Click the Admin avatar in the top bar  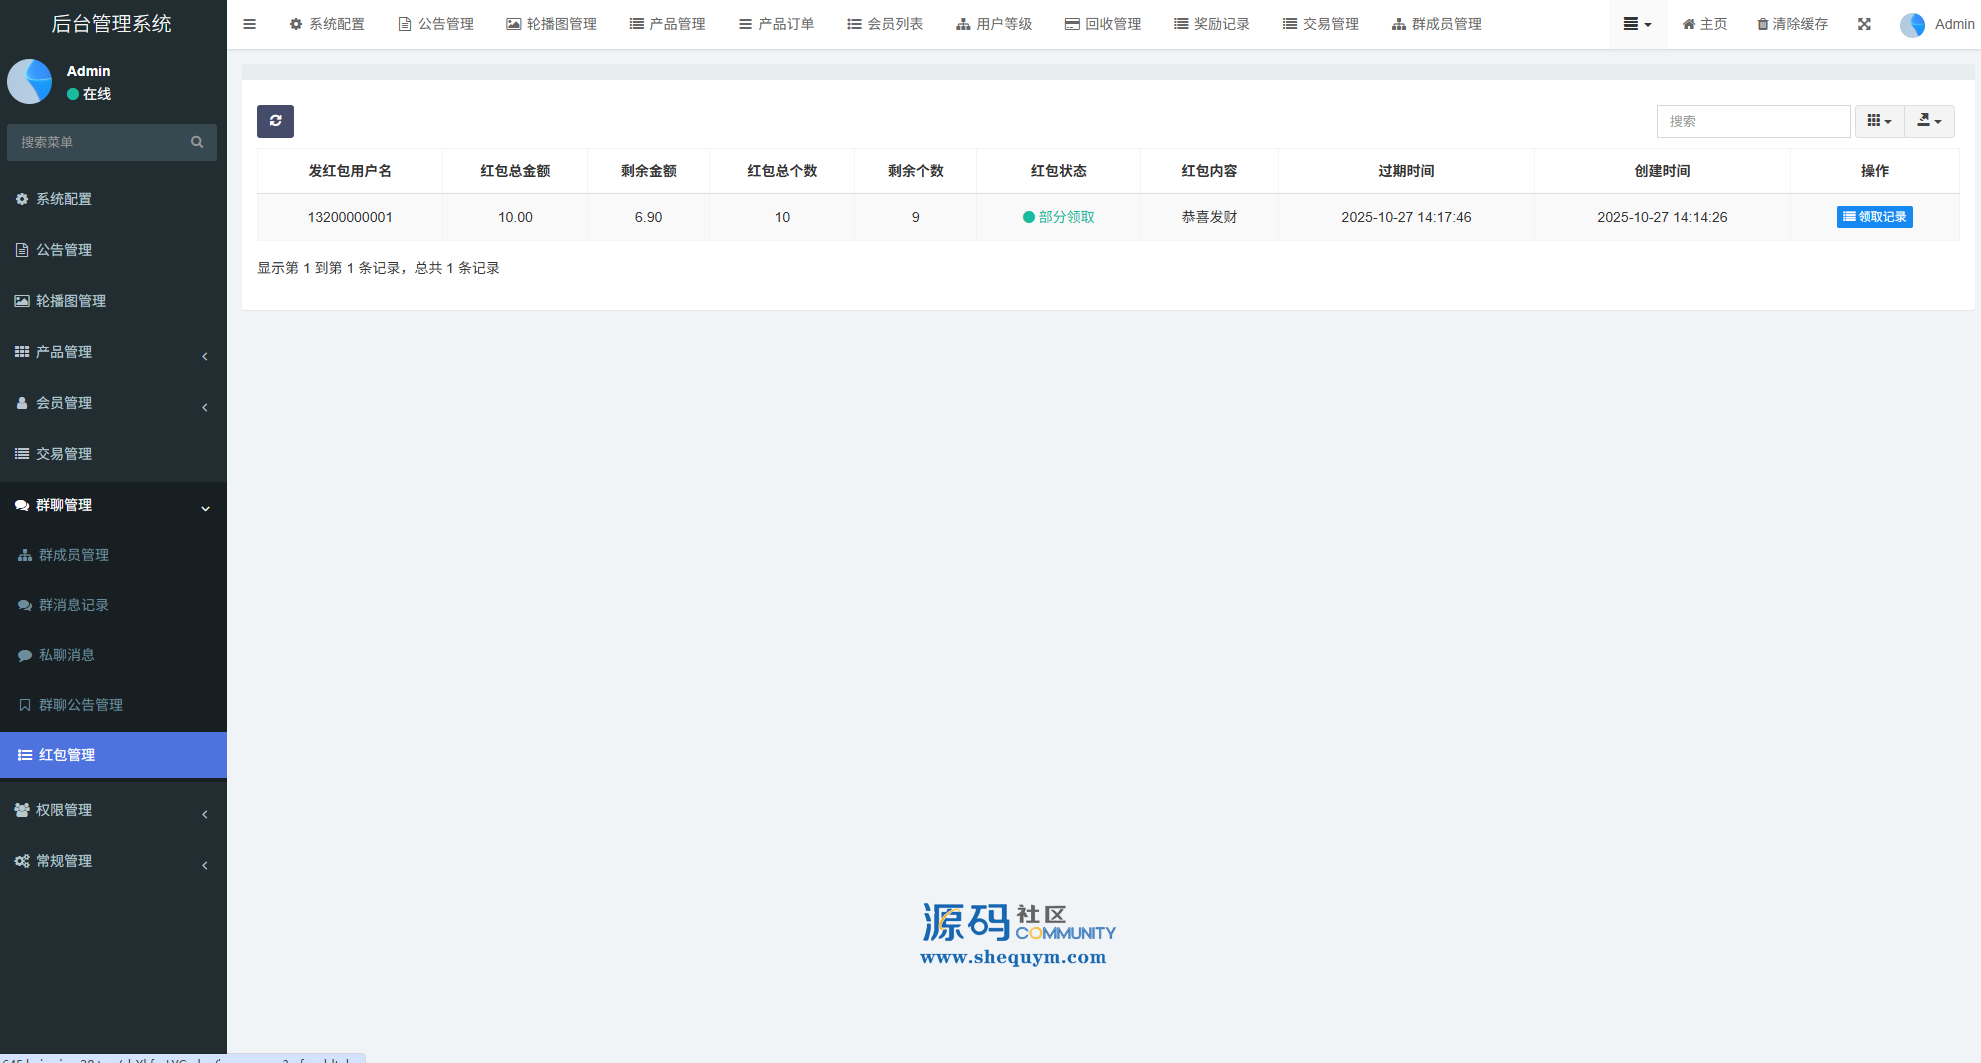point(1912,24)
